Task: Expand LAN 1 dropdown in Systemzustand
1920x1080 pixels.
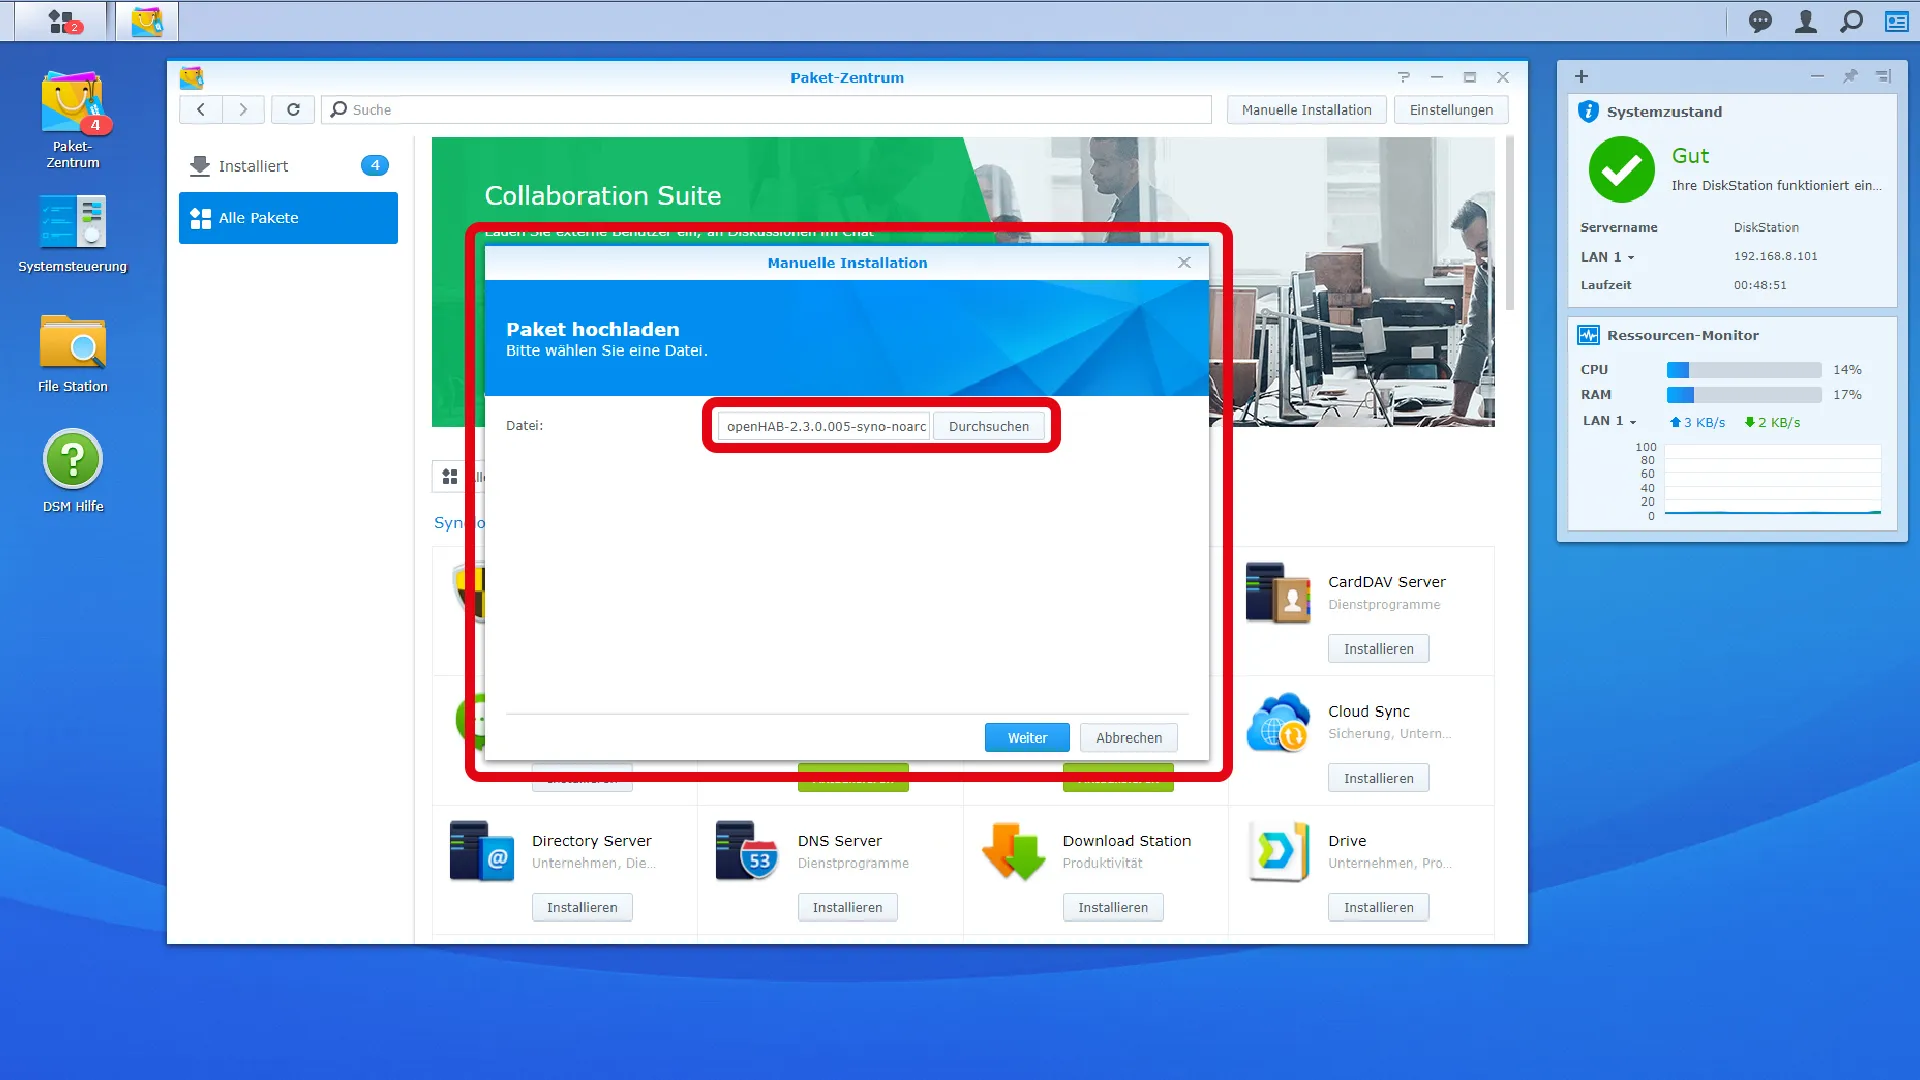Action: [x=1608, y=257]
